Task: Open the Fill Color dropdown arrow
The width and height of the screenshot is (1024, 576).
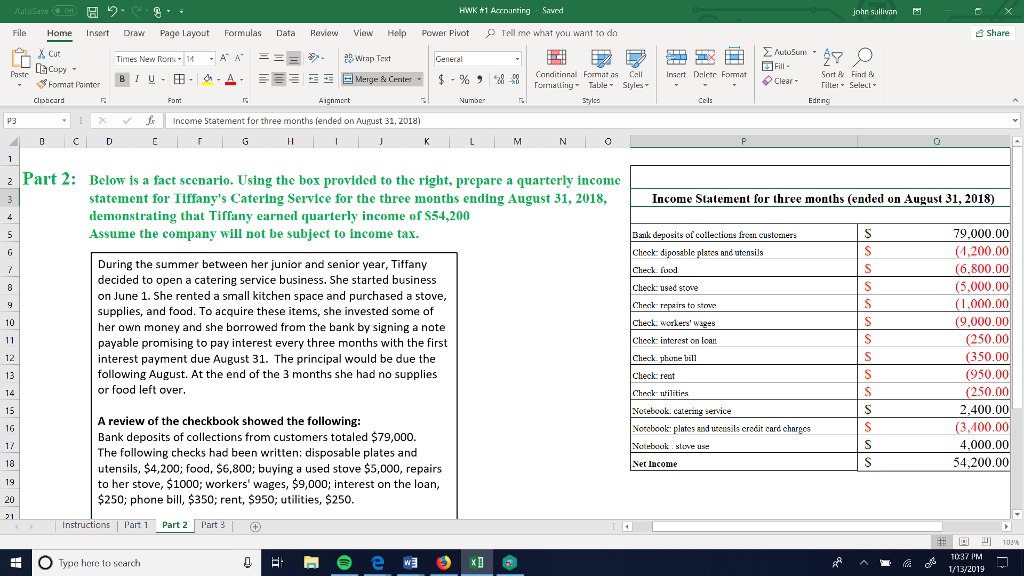Action: coord(221,79)
